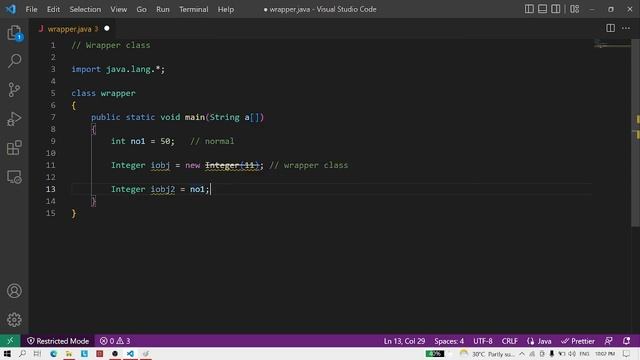The height and width of the screenshot is (360, 640).
Task: Click the remote window indicator in status bar
Action: pos(10,340)
